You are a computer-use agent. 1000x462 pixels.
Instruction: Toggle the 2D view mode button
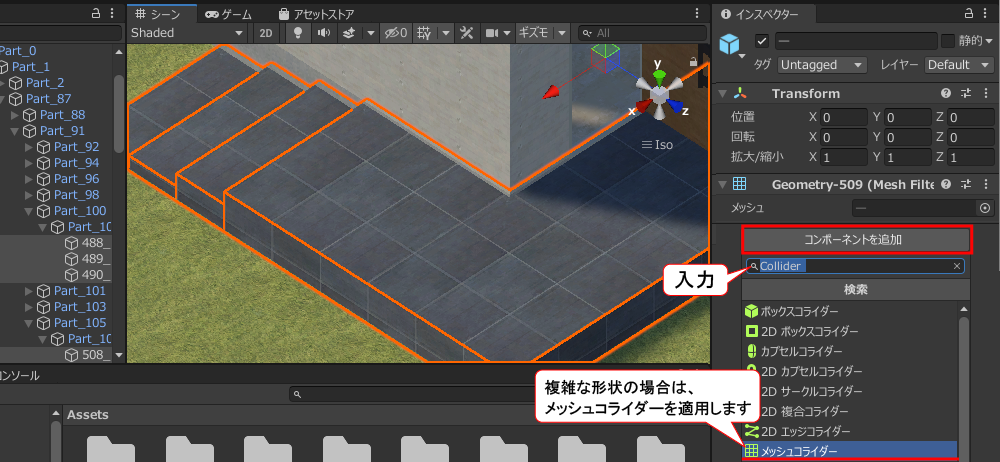[x=265, y=33]
